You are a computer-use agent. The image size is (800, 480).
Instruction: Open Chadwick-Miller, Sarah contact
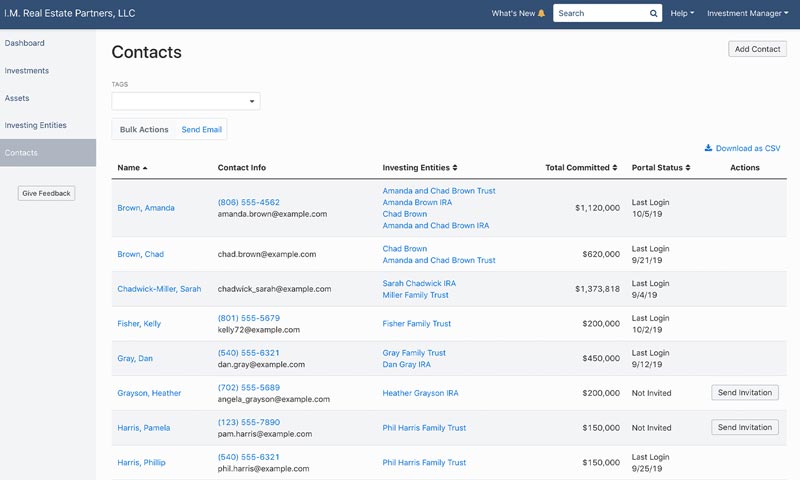click(159, 289)
